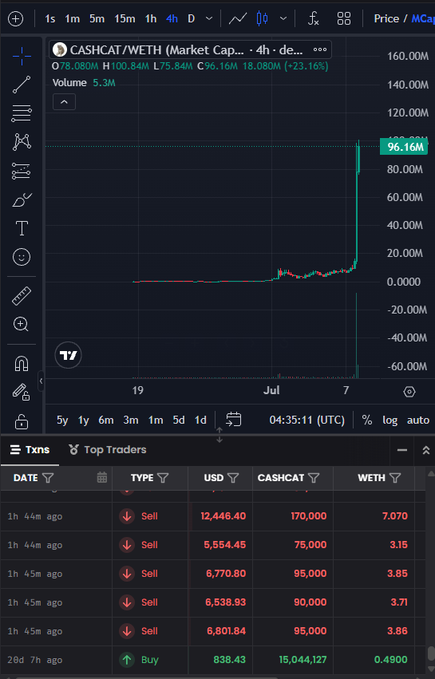Filter transactions by USD amount
This screenshot has height=679, width=435.
[x=233, y=478]
